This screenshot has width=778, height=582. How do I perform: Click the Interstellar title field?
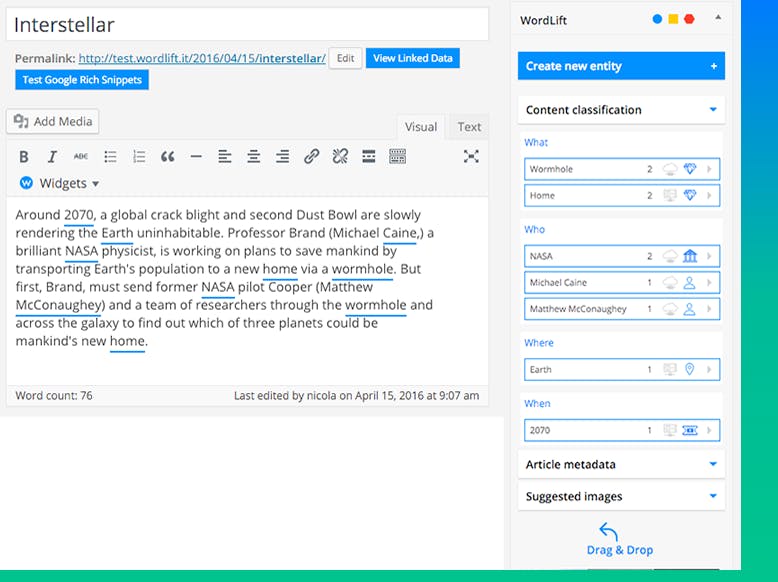pyautogui.click(x=247, y=24)
